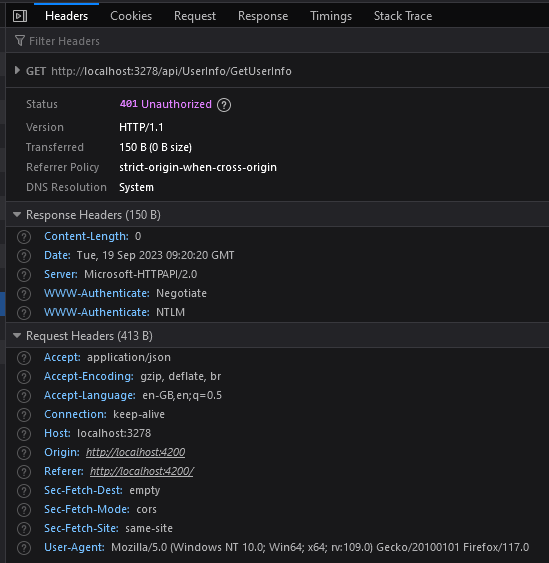Image resolution: width=549 pixels, height=563 pixels.
Task: Select the Content-Length header name
Action: coord(86,236)
